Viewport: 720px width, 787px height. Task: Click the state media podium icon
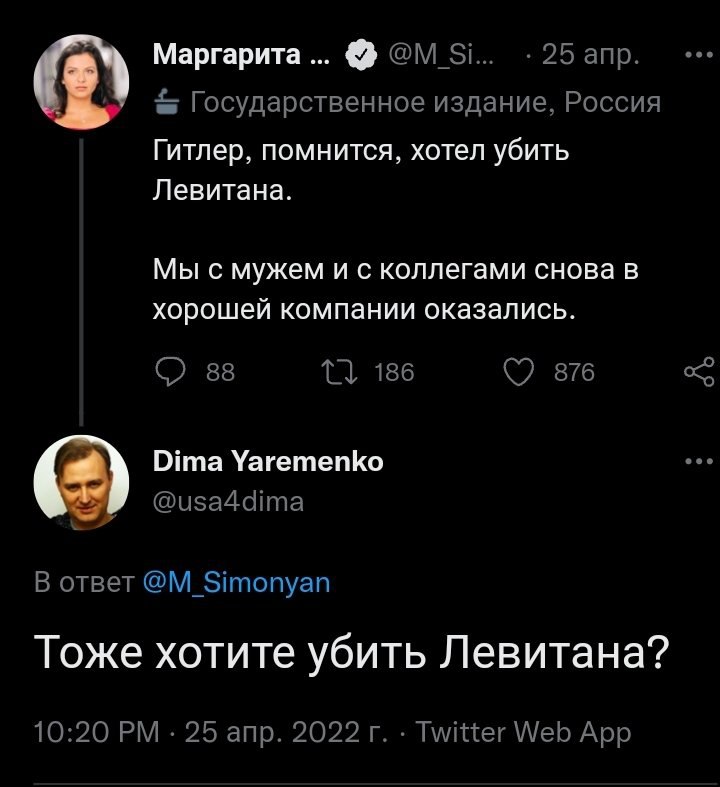point(166,103)
